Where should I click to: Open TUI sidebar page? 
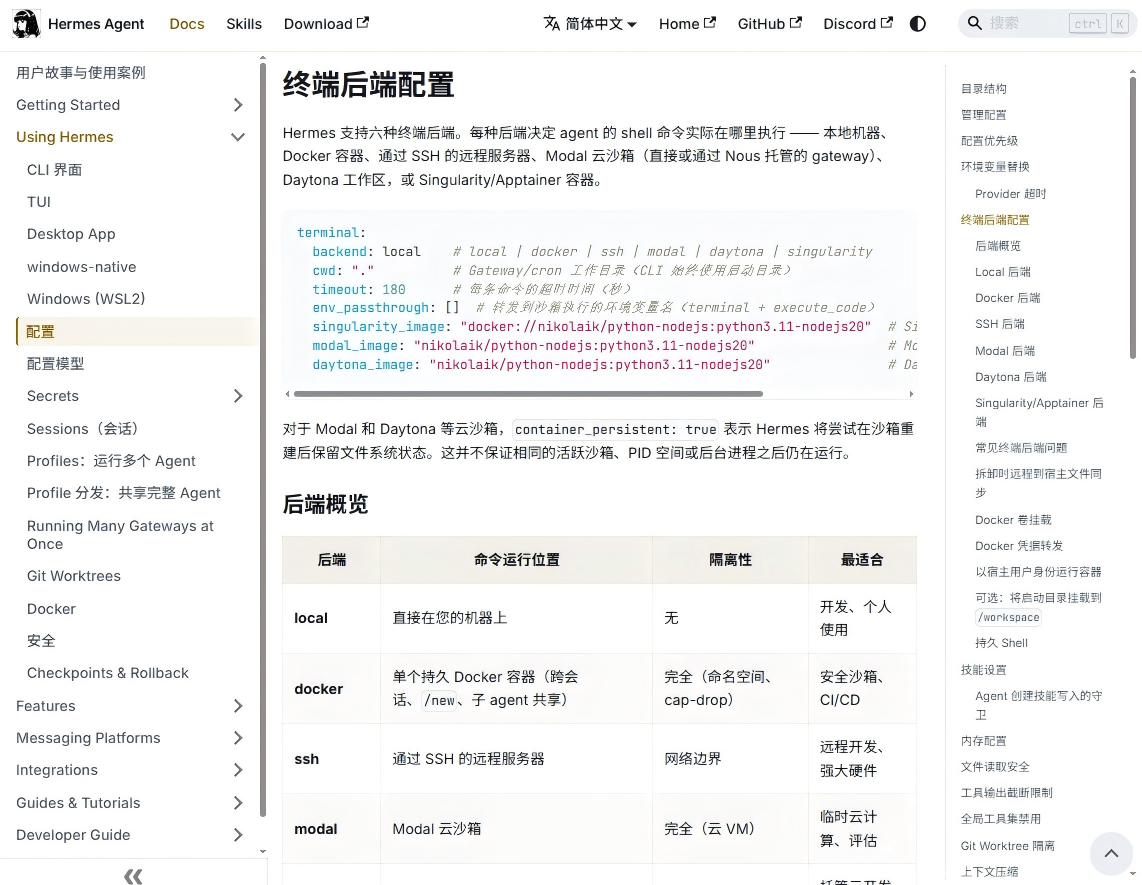(39, 202)
